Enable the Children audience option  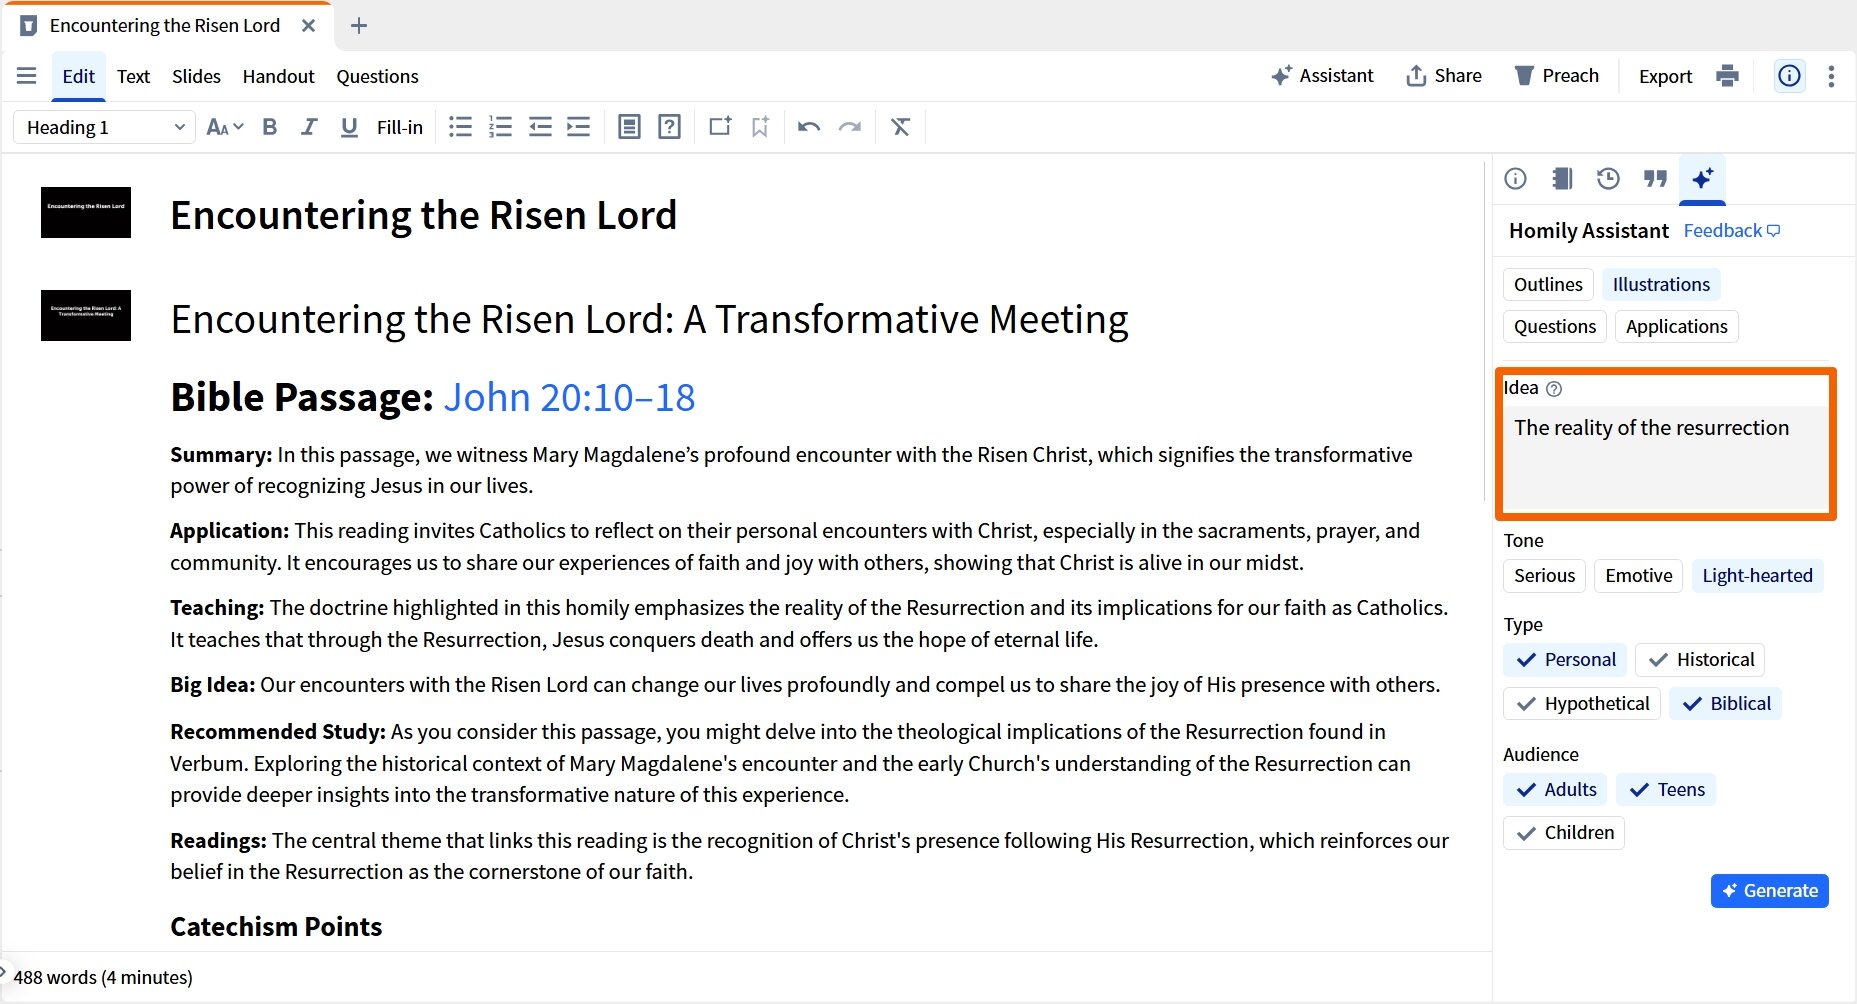tap(1564, 833)
